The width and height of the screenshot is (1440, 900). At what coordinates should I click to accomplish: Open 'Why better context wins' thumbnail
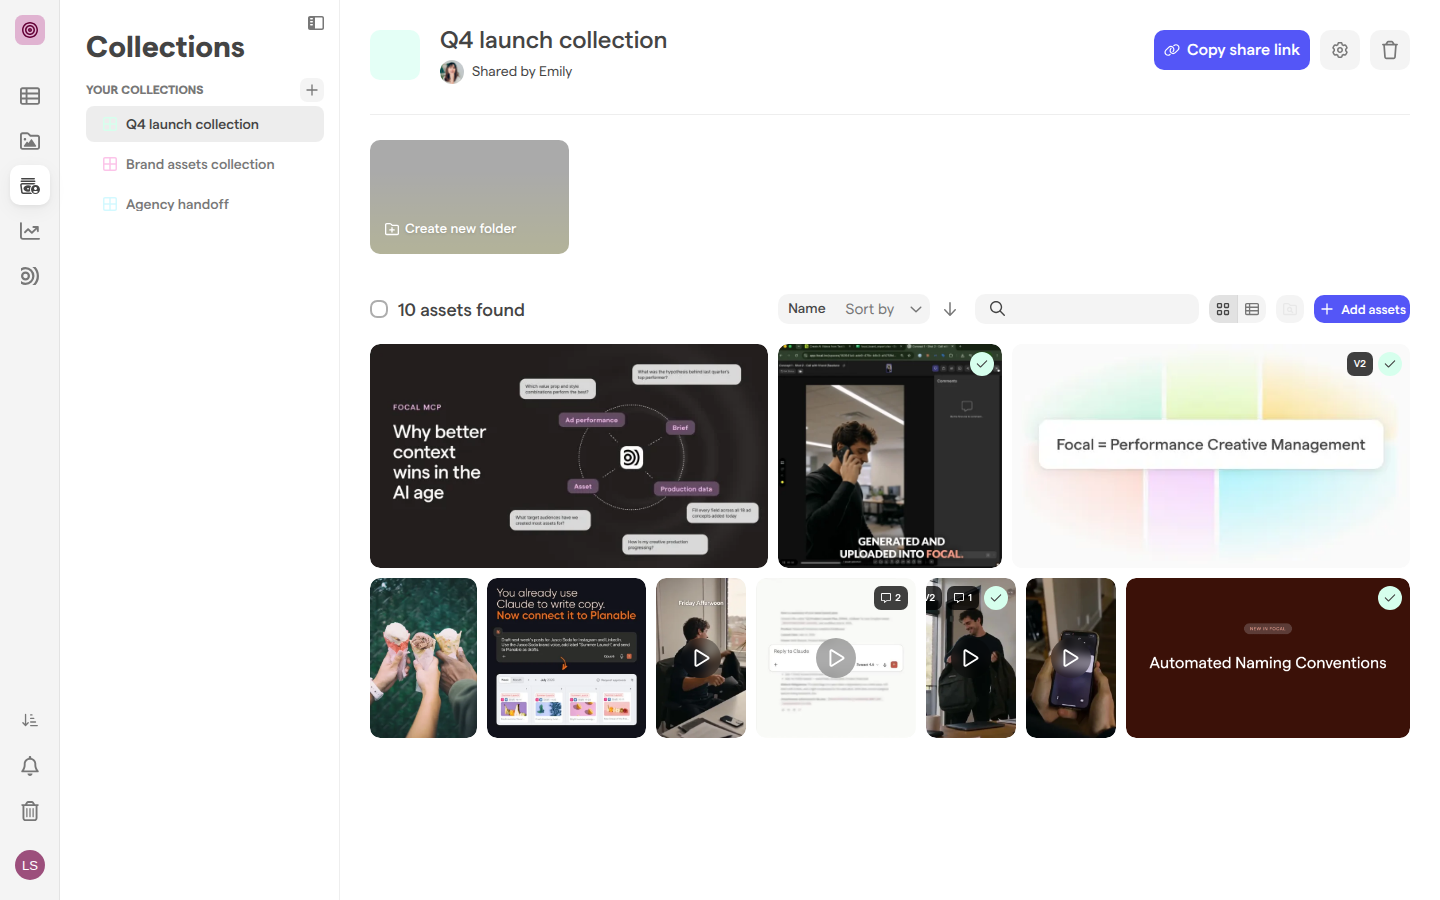pyautogui.click(x=569, y=456)
